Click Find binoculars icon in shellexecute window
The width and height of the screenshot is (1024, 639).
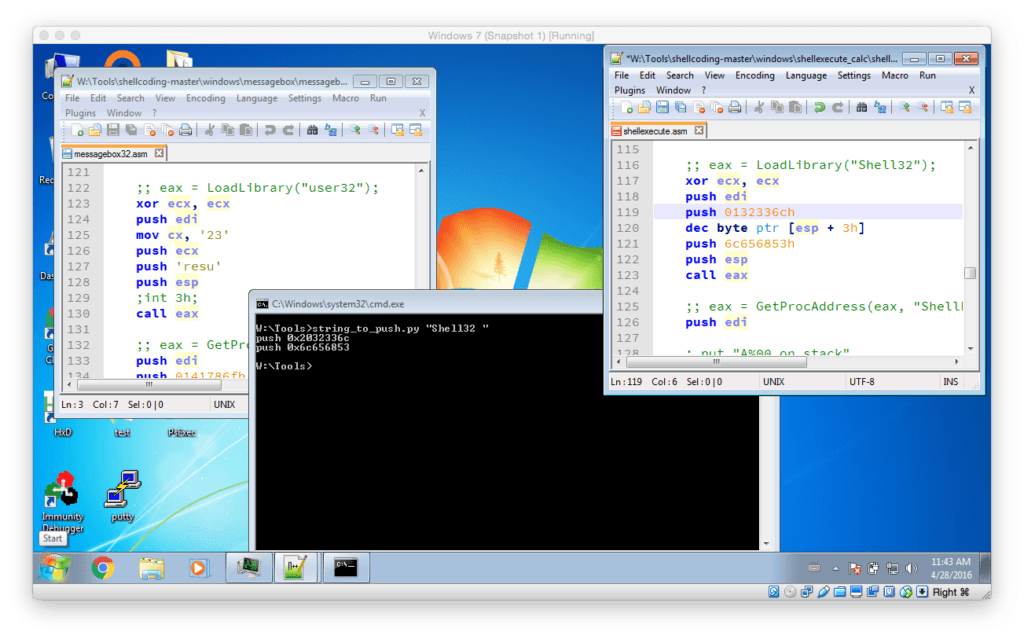pyautogui.click(x=861, y=108)
